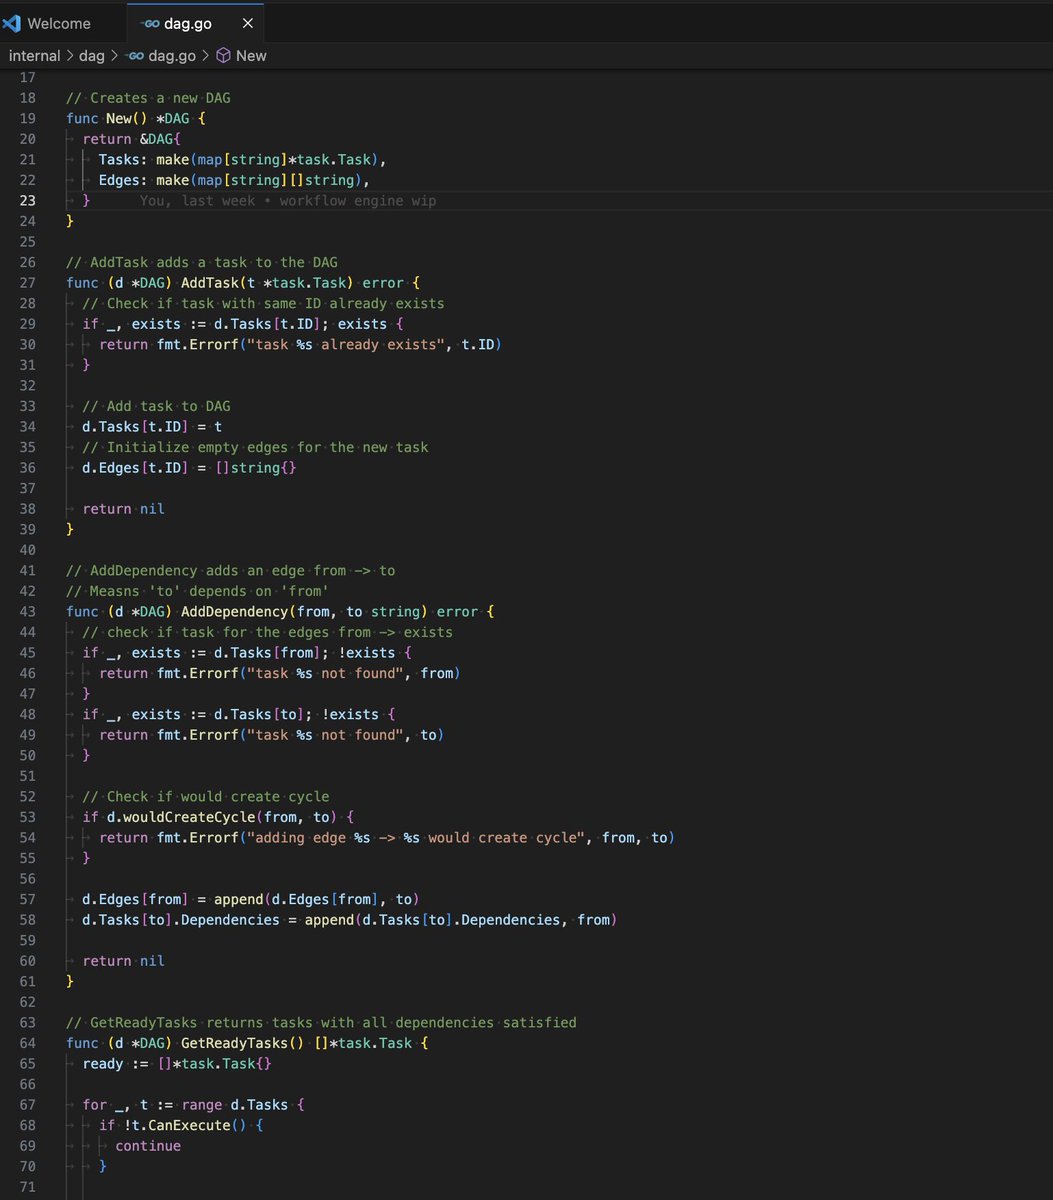1053x1200 pixels.
Task: Click the cube symbol icon beside New breadcrumb
Action: [224, 56]
